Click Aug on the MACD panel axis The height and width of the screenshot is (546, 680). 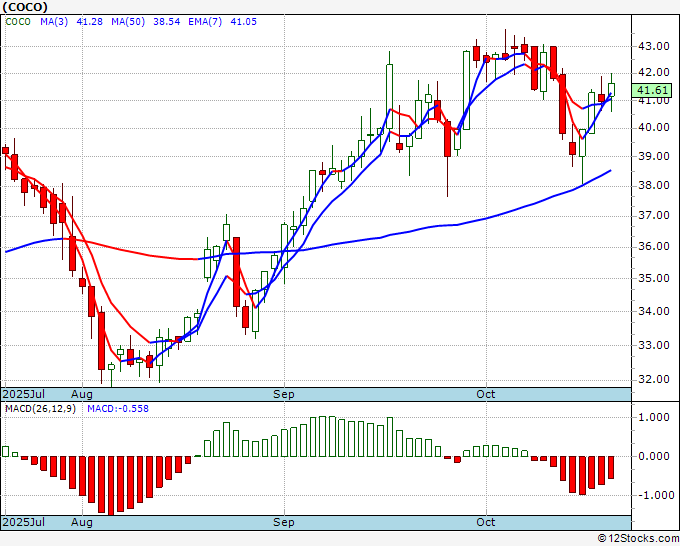(x=82, y=522)
